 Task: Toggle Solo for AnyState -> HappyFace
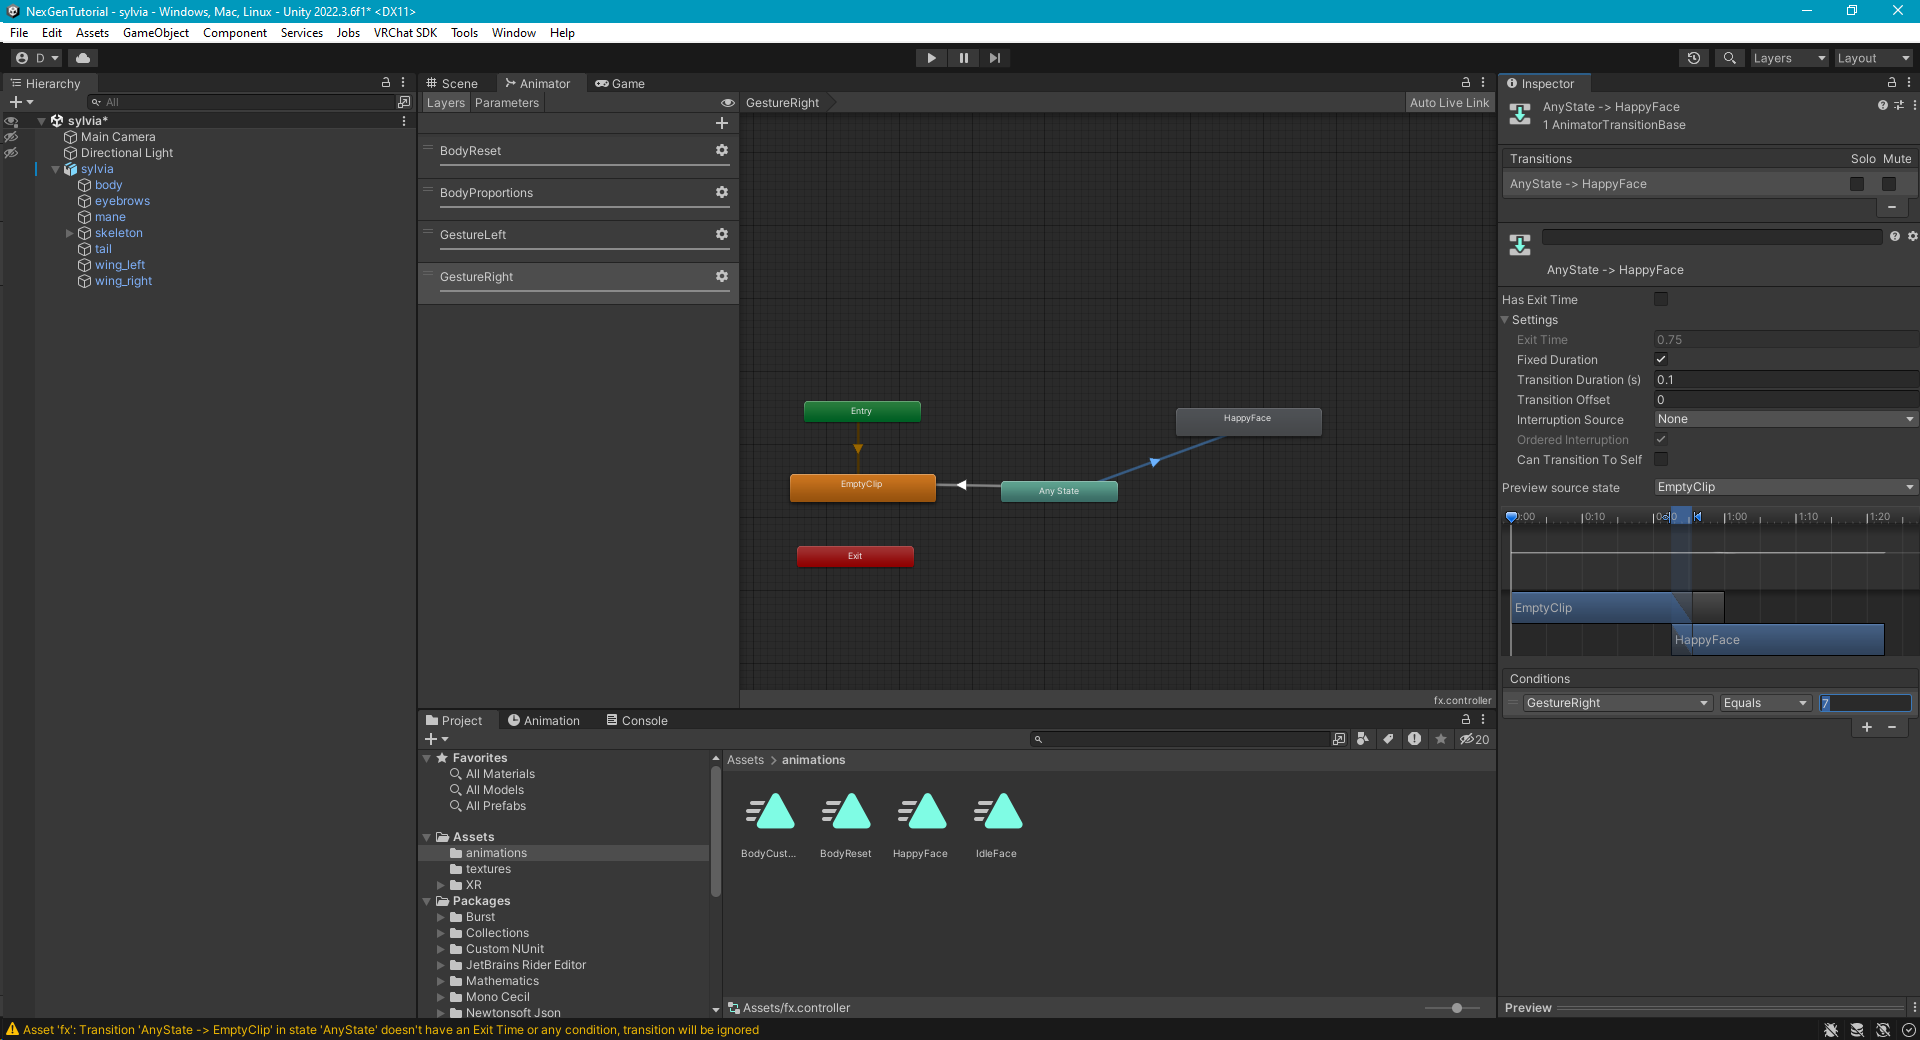click(x=1857, y=184)
